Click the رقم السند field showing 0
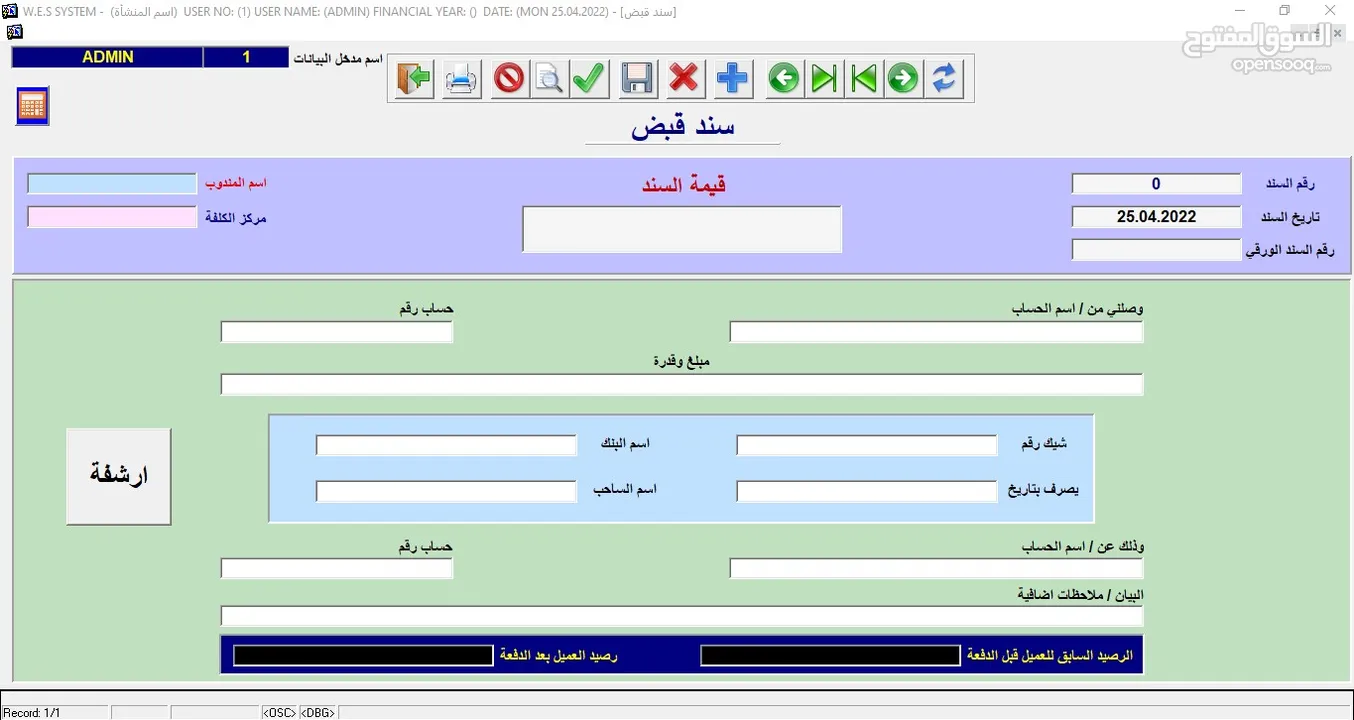 (x=1156, y=184)
